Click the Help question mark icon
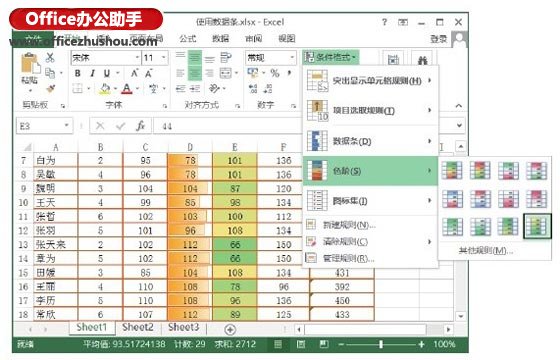Viewport: 560px width, 360px height. 384,22
